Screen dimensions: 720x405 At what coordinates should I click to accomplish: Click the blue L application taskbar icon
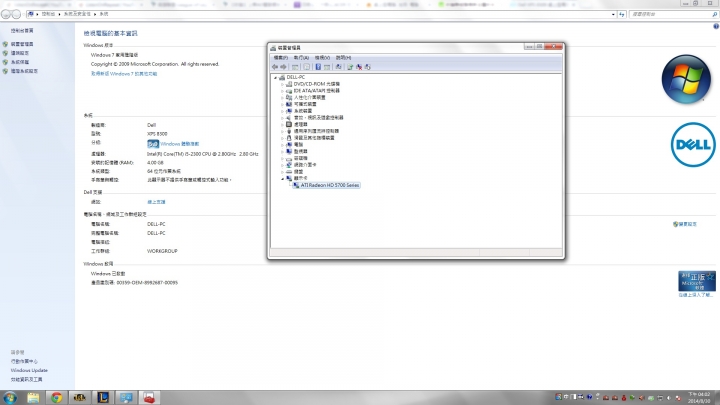tap(103, 398)
